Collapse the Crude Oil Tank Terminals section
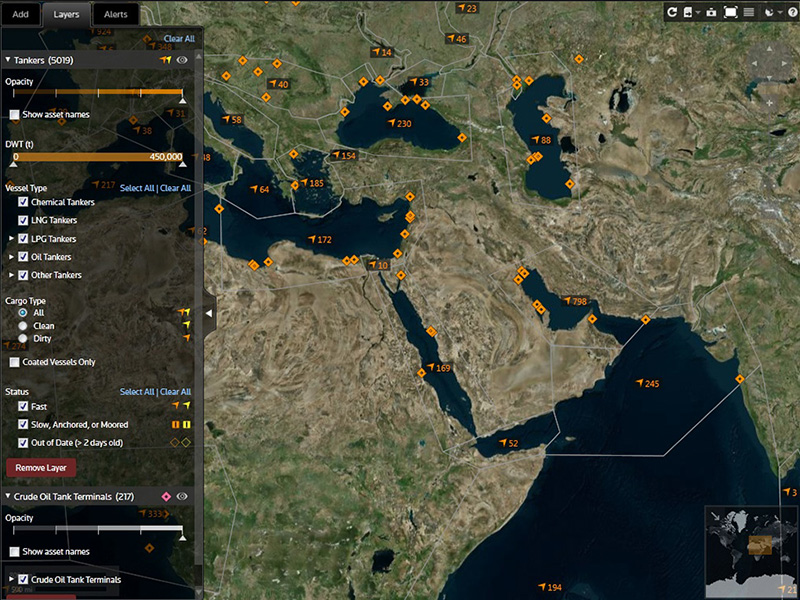Image resolution: width=800 pixels, height=600 pixels. pos(10,495)
